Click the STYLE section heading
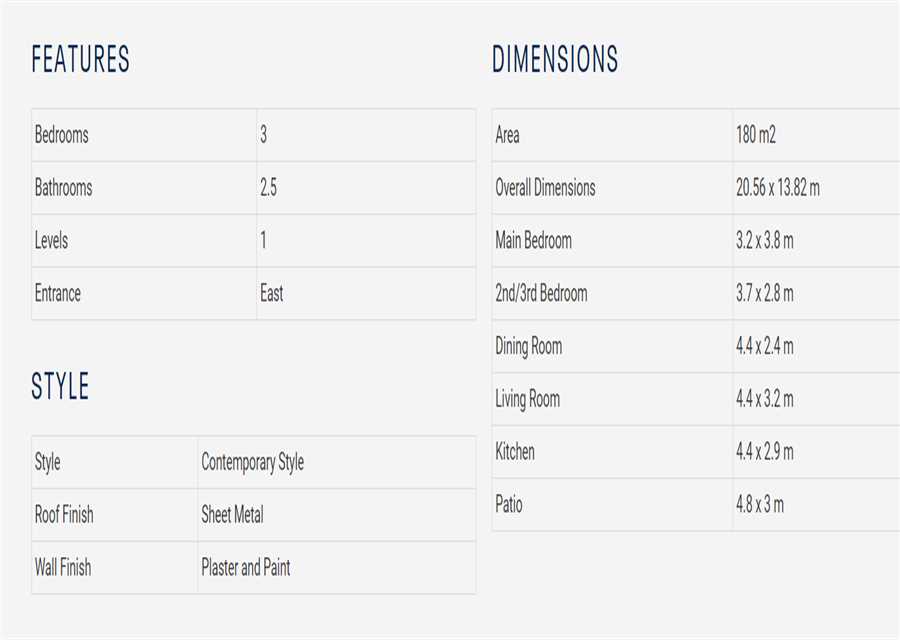This screenshot has width=900, height=640. pos(60,387)
